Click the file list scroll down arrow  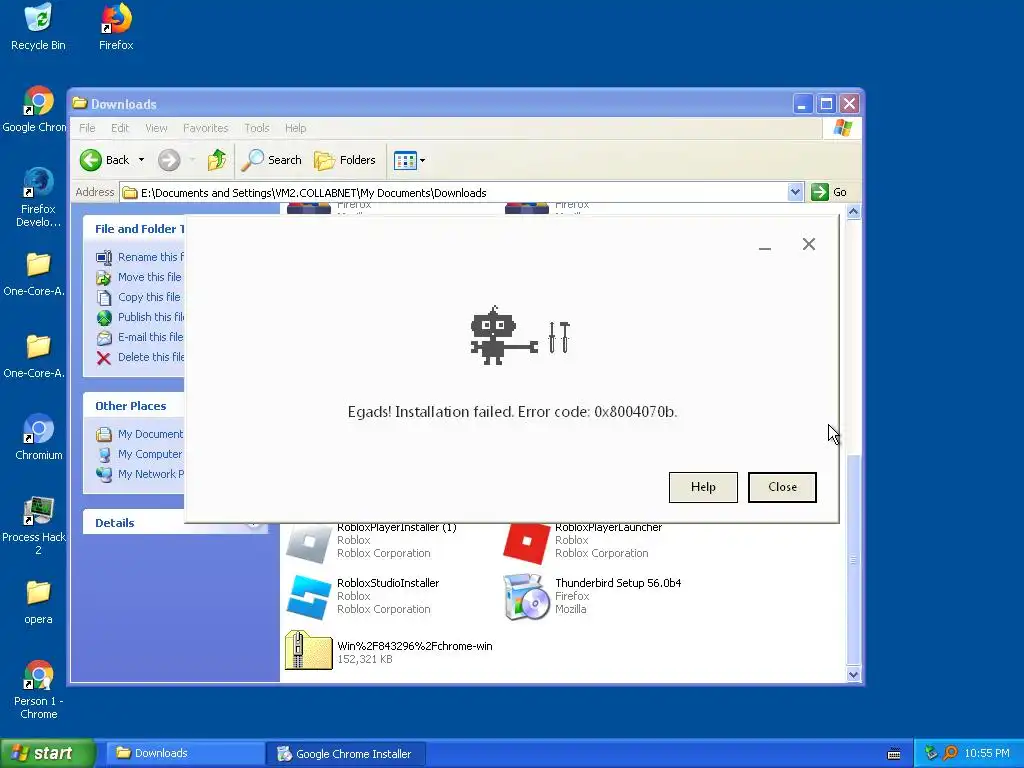tap(853, 675)
